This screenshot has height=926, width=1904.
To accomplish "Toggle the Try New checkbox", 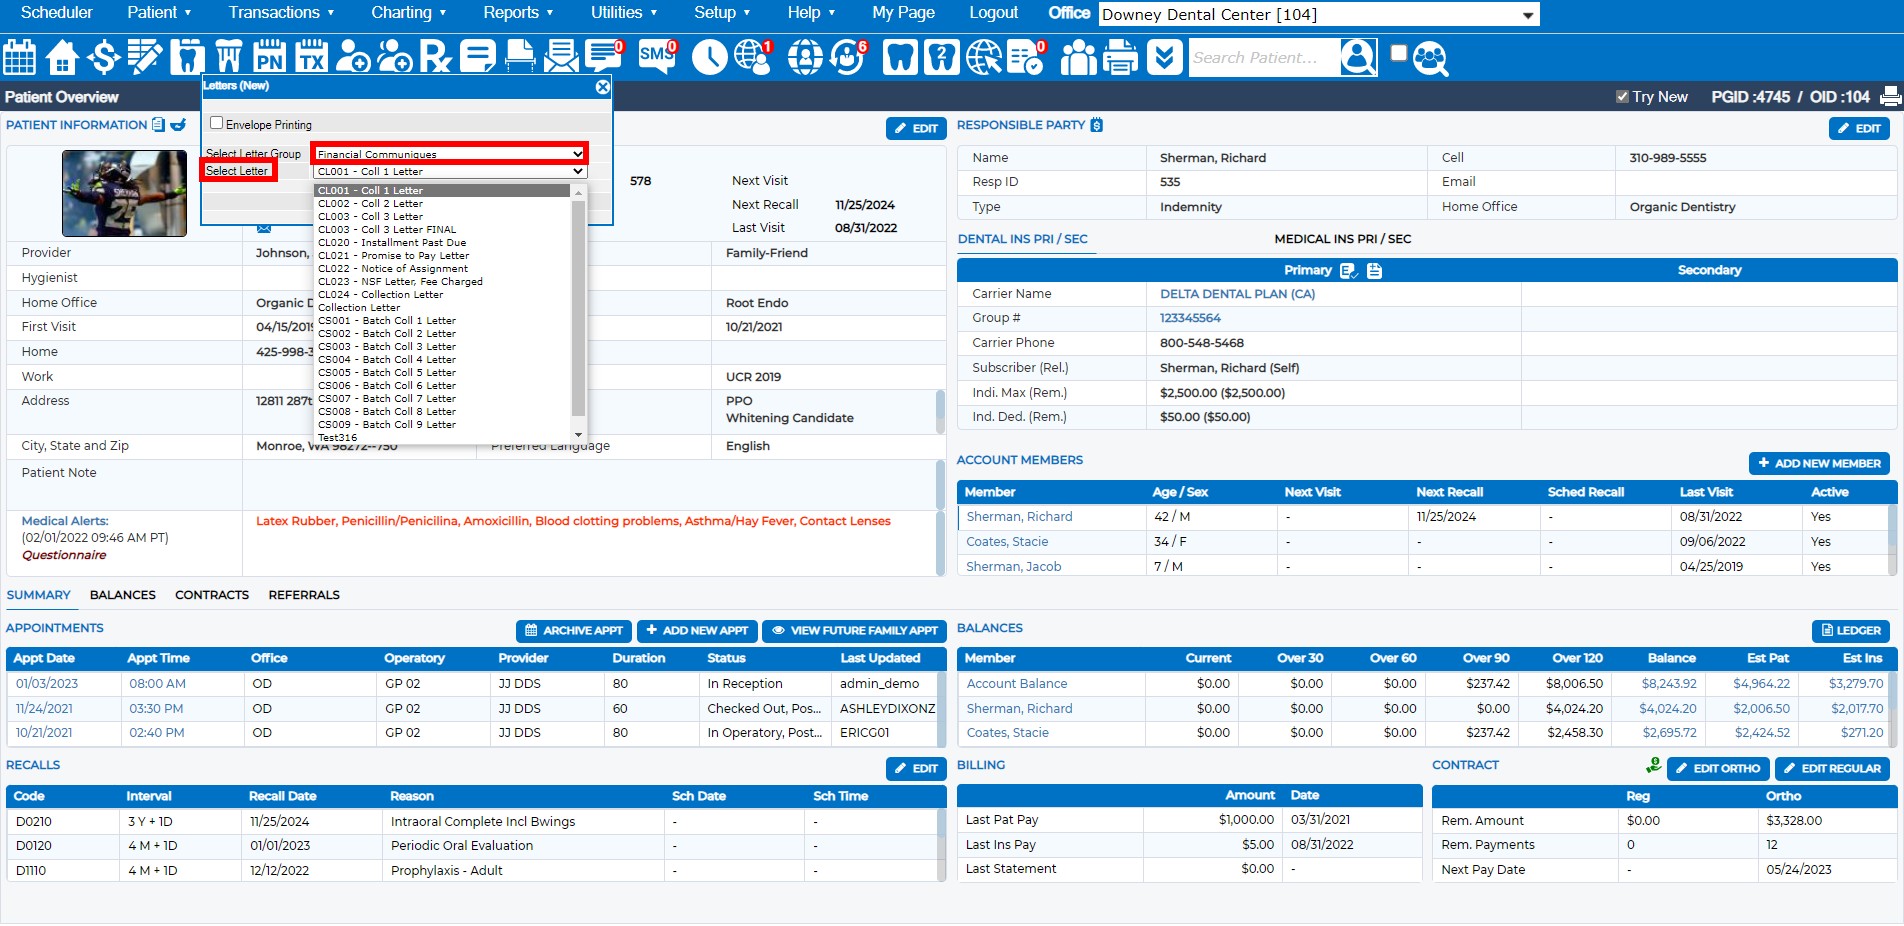I will coord(1622,97).
